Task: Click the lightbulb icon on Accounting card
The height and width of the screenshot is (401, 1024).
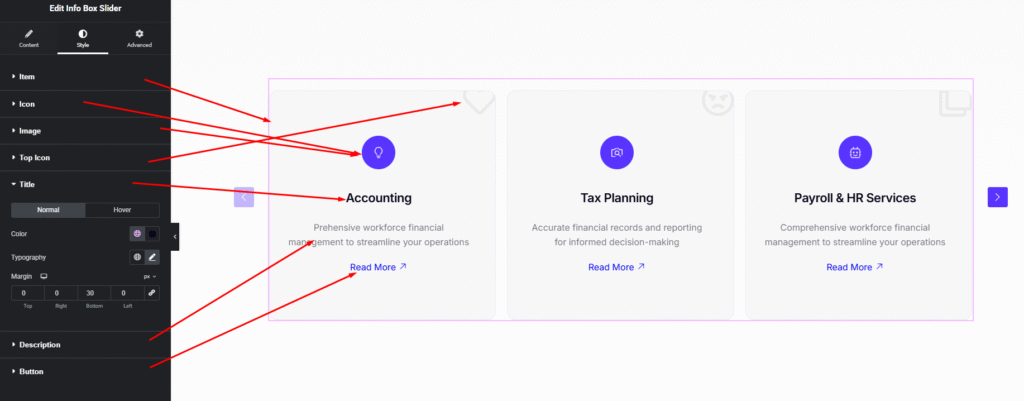Action: (x=378, y=152)
